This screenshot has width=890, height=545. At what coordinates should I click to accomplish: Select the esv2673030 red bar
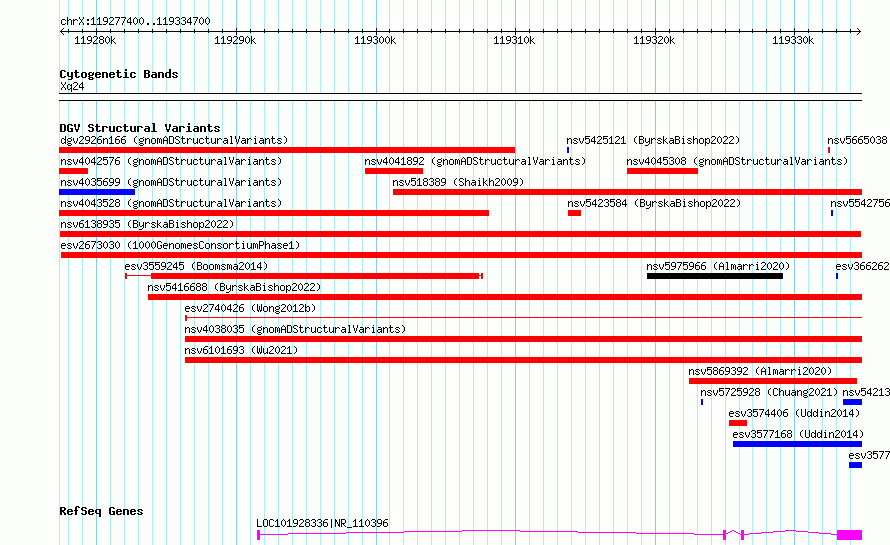(461, 255)
